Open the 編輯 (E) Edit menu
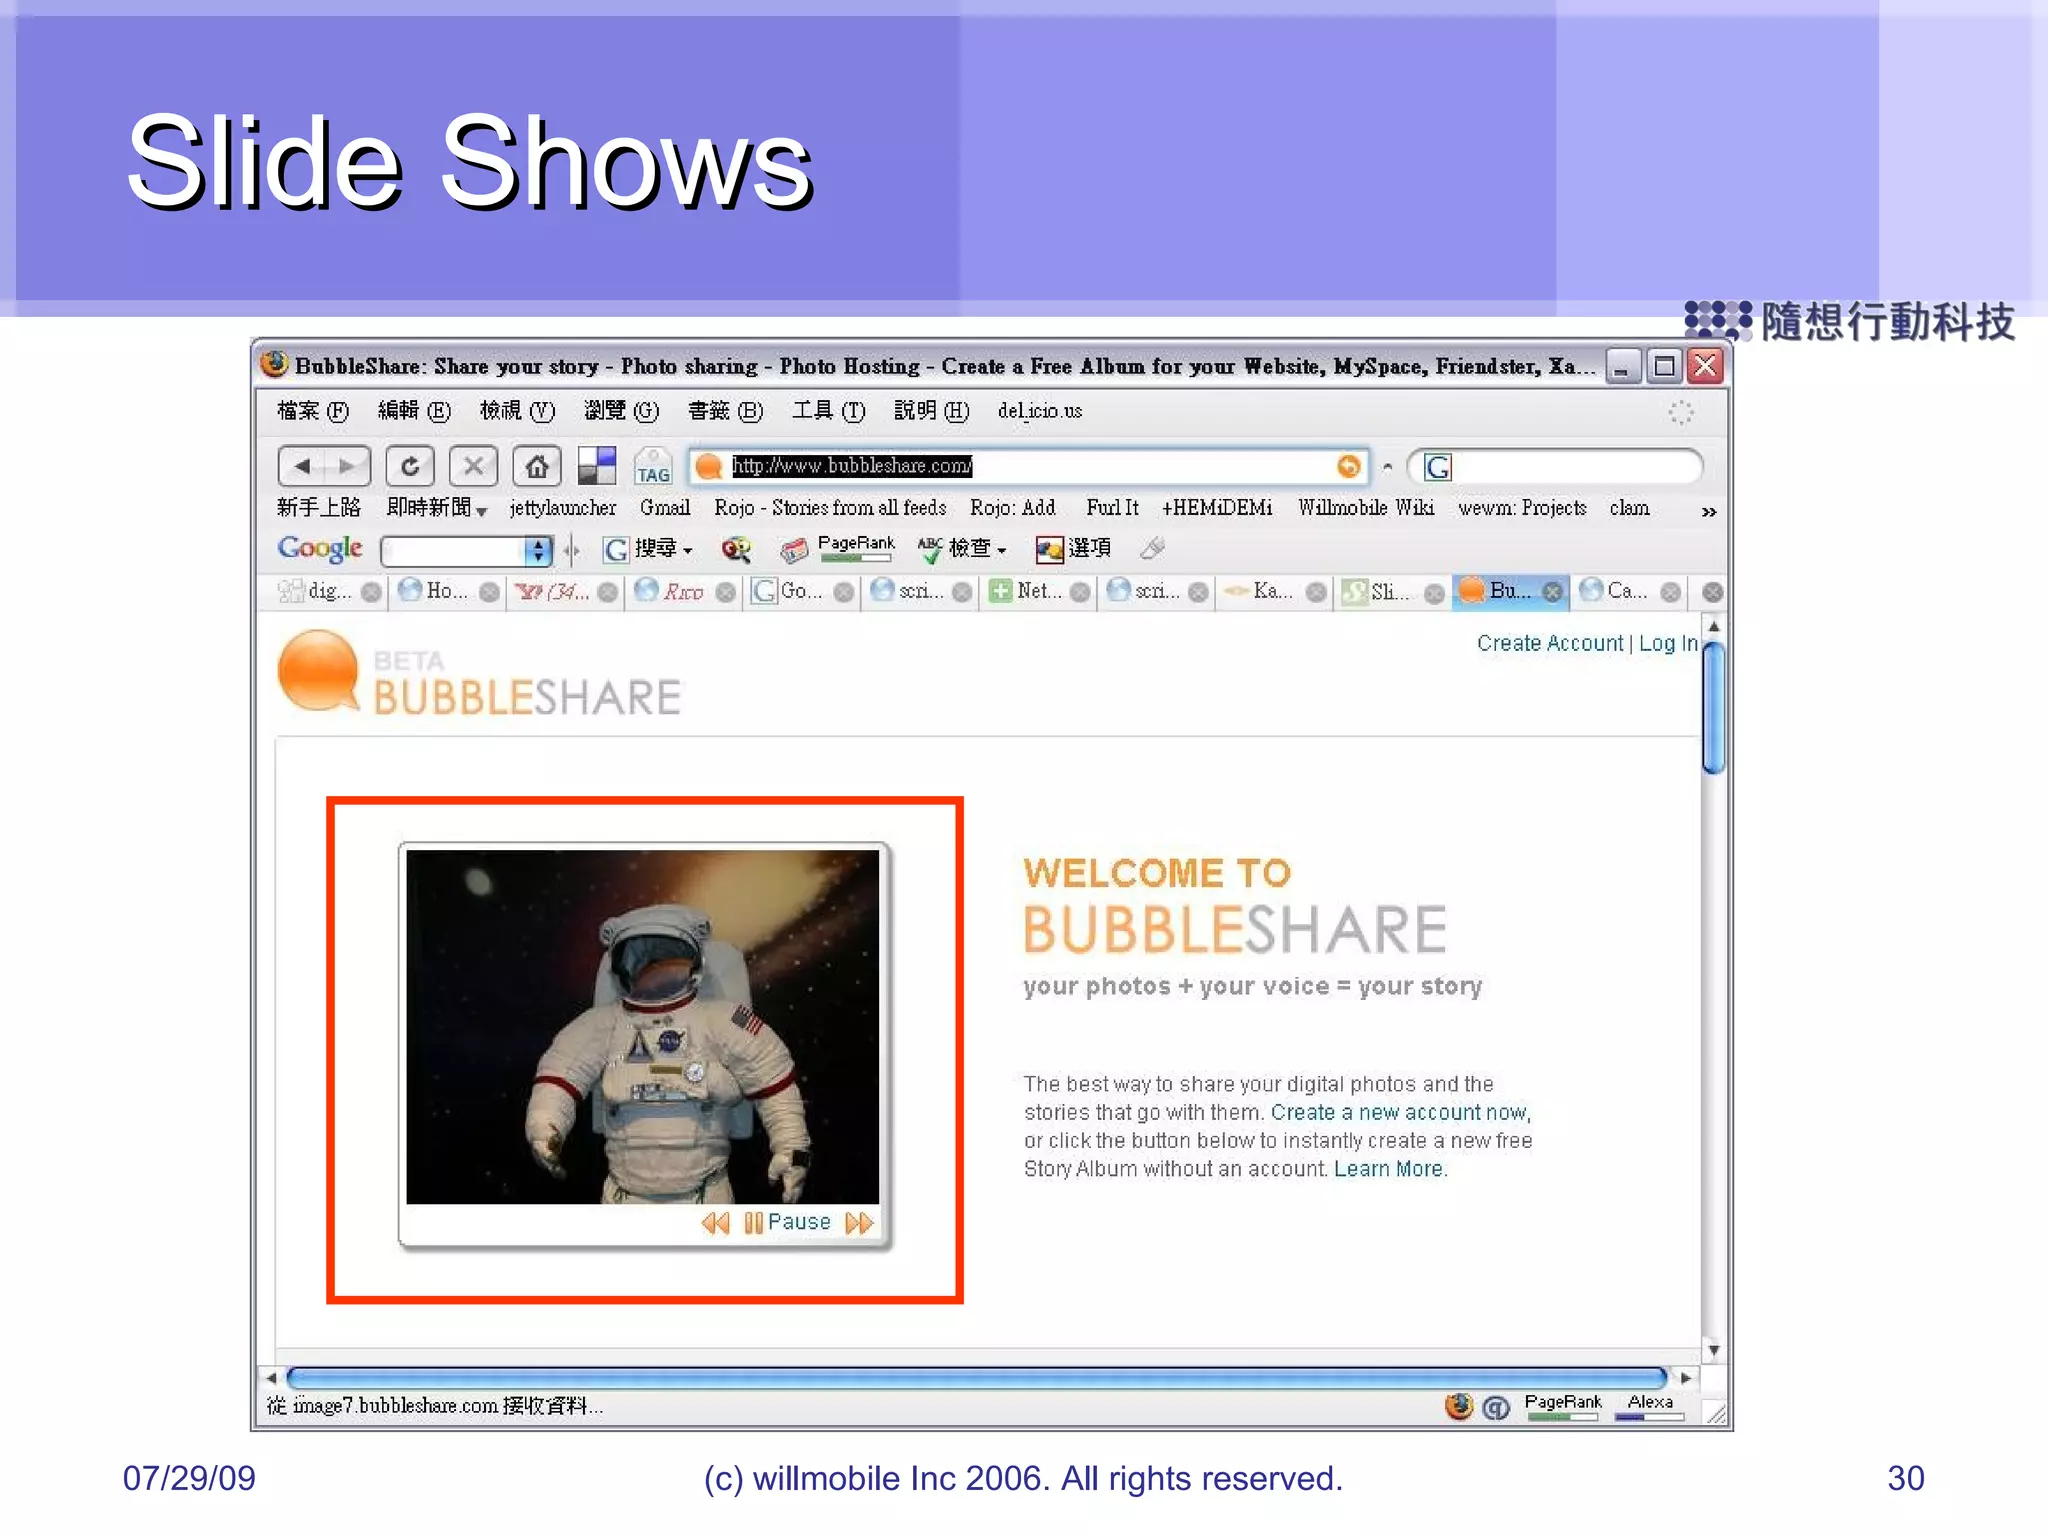2048x1536 pixels. 414,411
